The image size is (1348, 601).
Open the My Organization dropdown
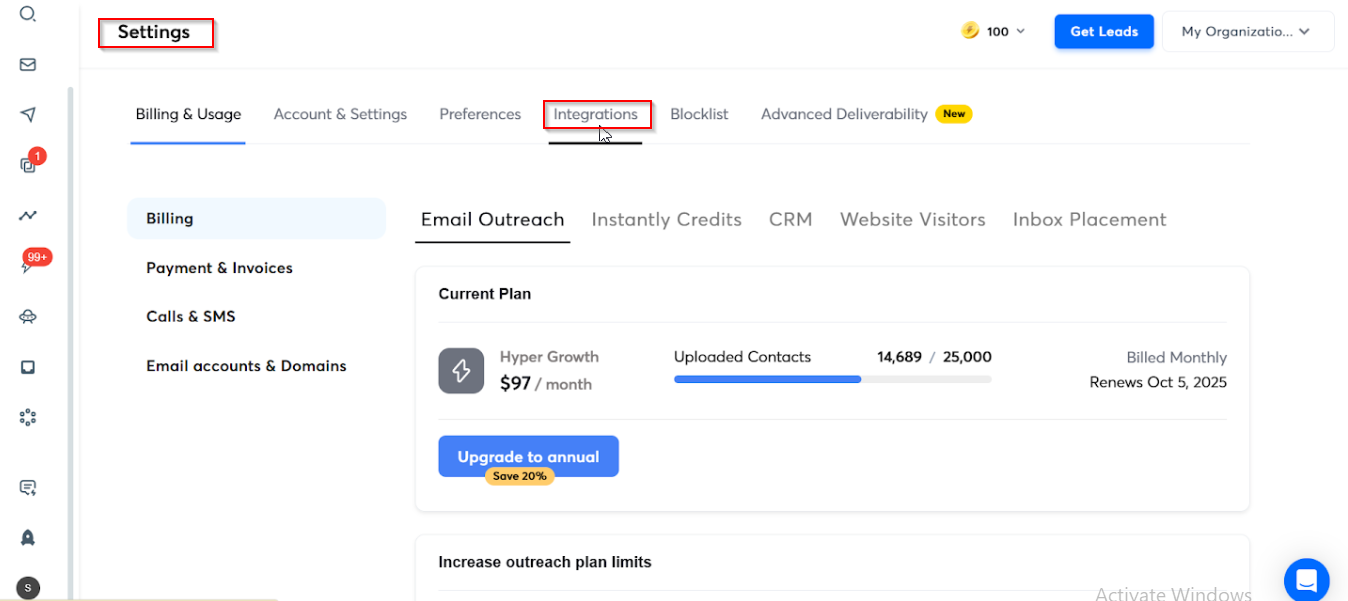(1247, 31)
